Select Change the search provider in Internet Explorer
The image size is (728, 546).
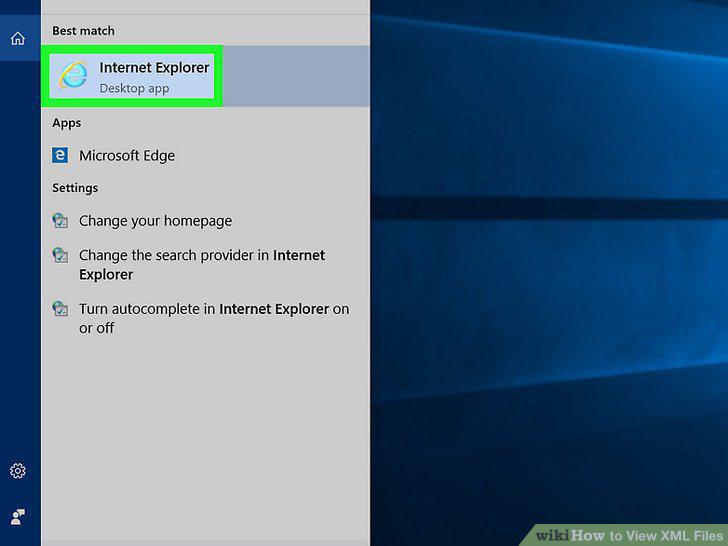pyautogui.click(x=205, y=265)
